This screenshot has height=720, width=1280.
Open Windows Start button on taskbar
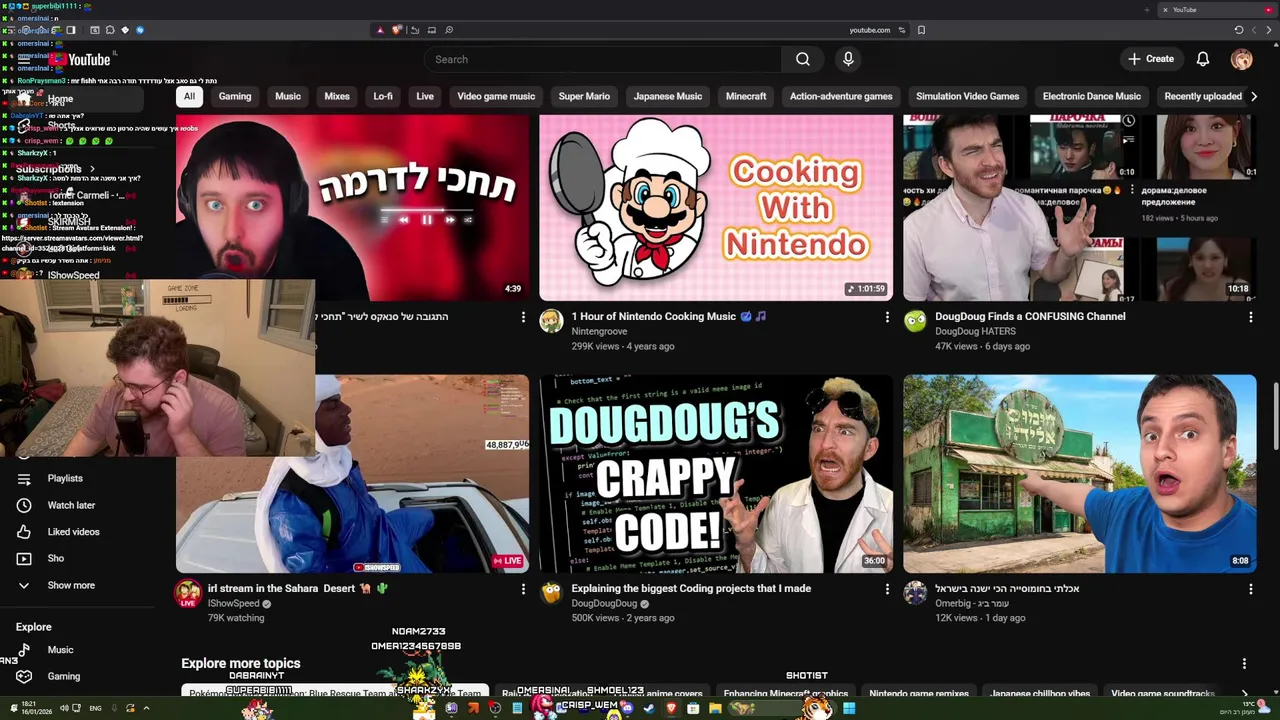click(x=848, y=709)
